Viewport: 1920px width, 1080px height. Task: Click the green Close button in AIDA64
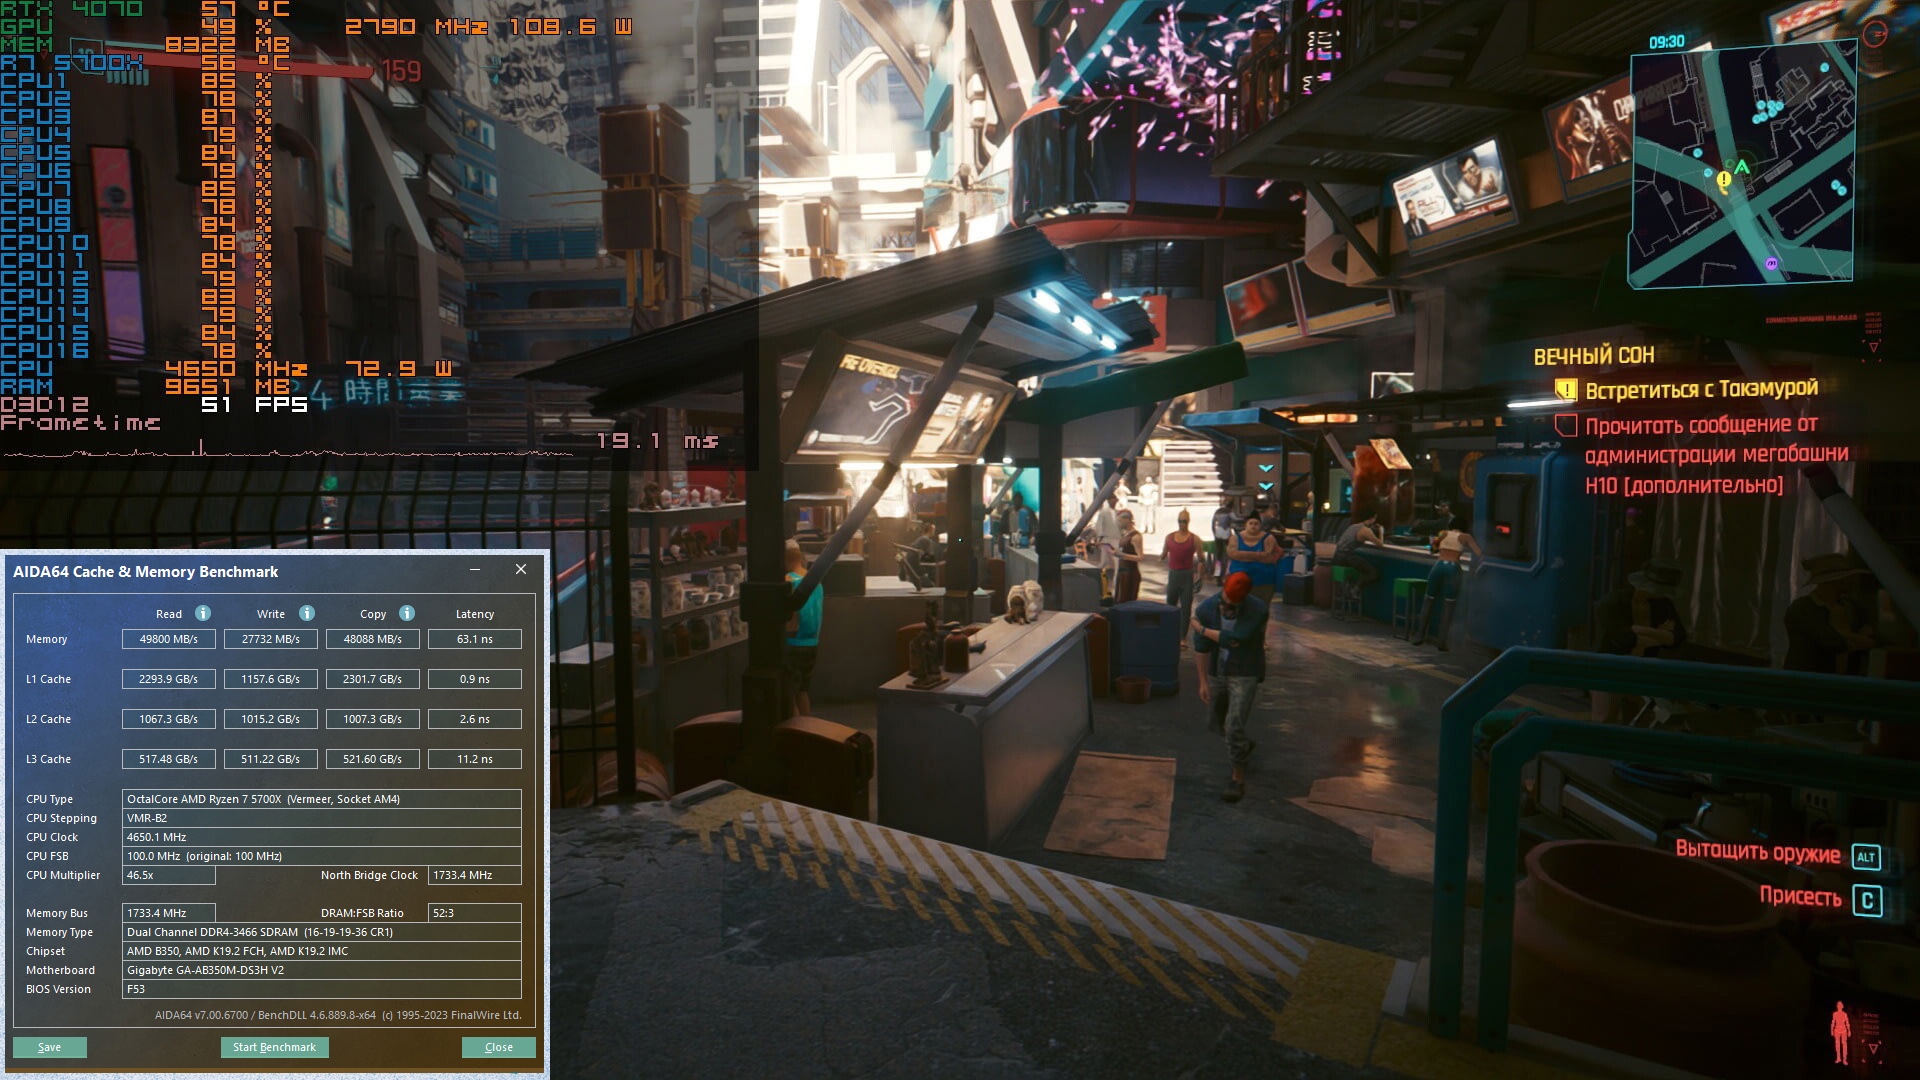(498, 1047)
